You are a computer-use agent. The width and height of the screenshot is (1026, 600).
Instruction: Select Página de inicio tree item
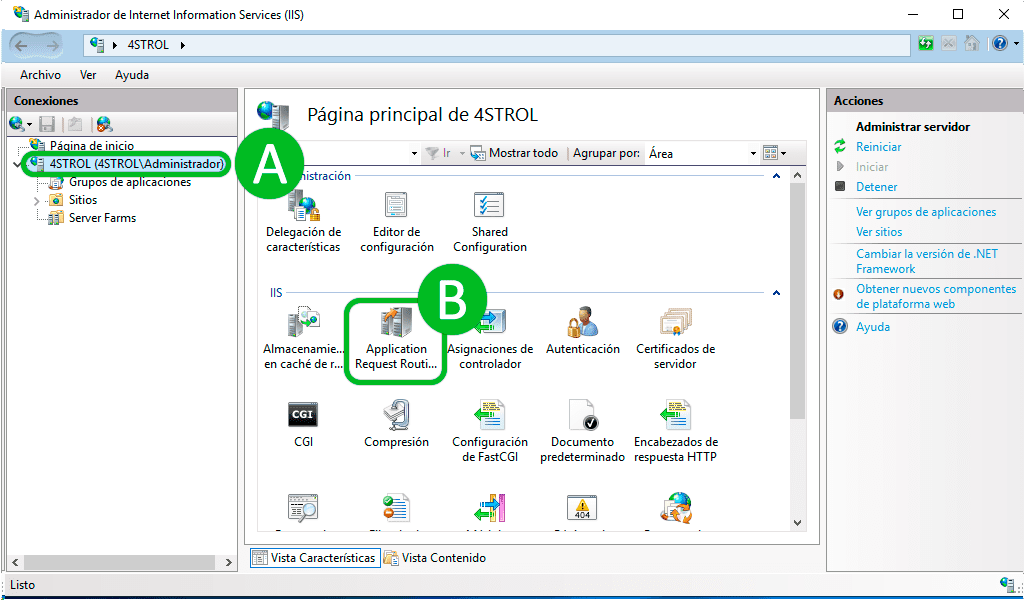click(92, 146)
